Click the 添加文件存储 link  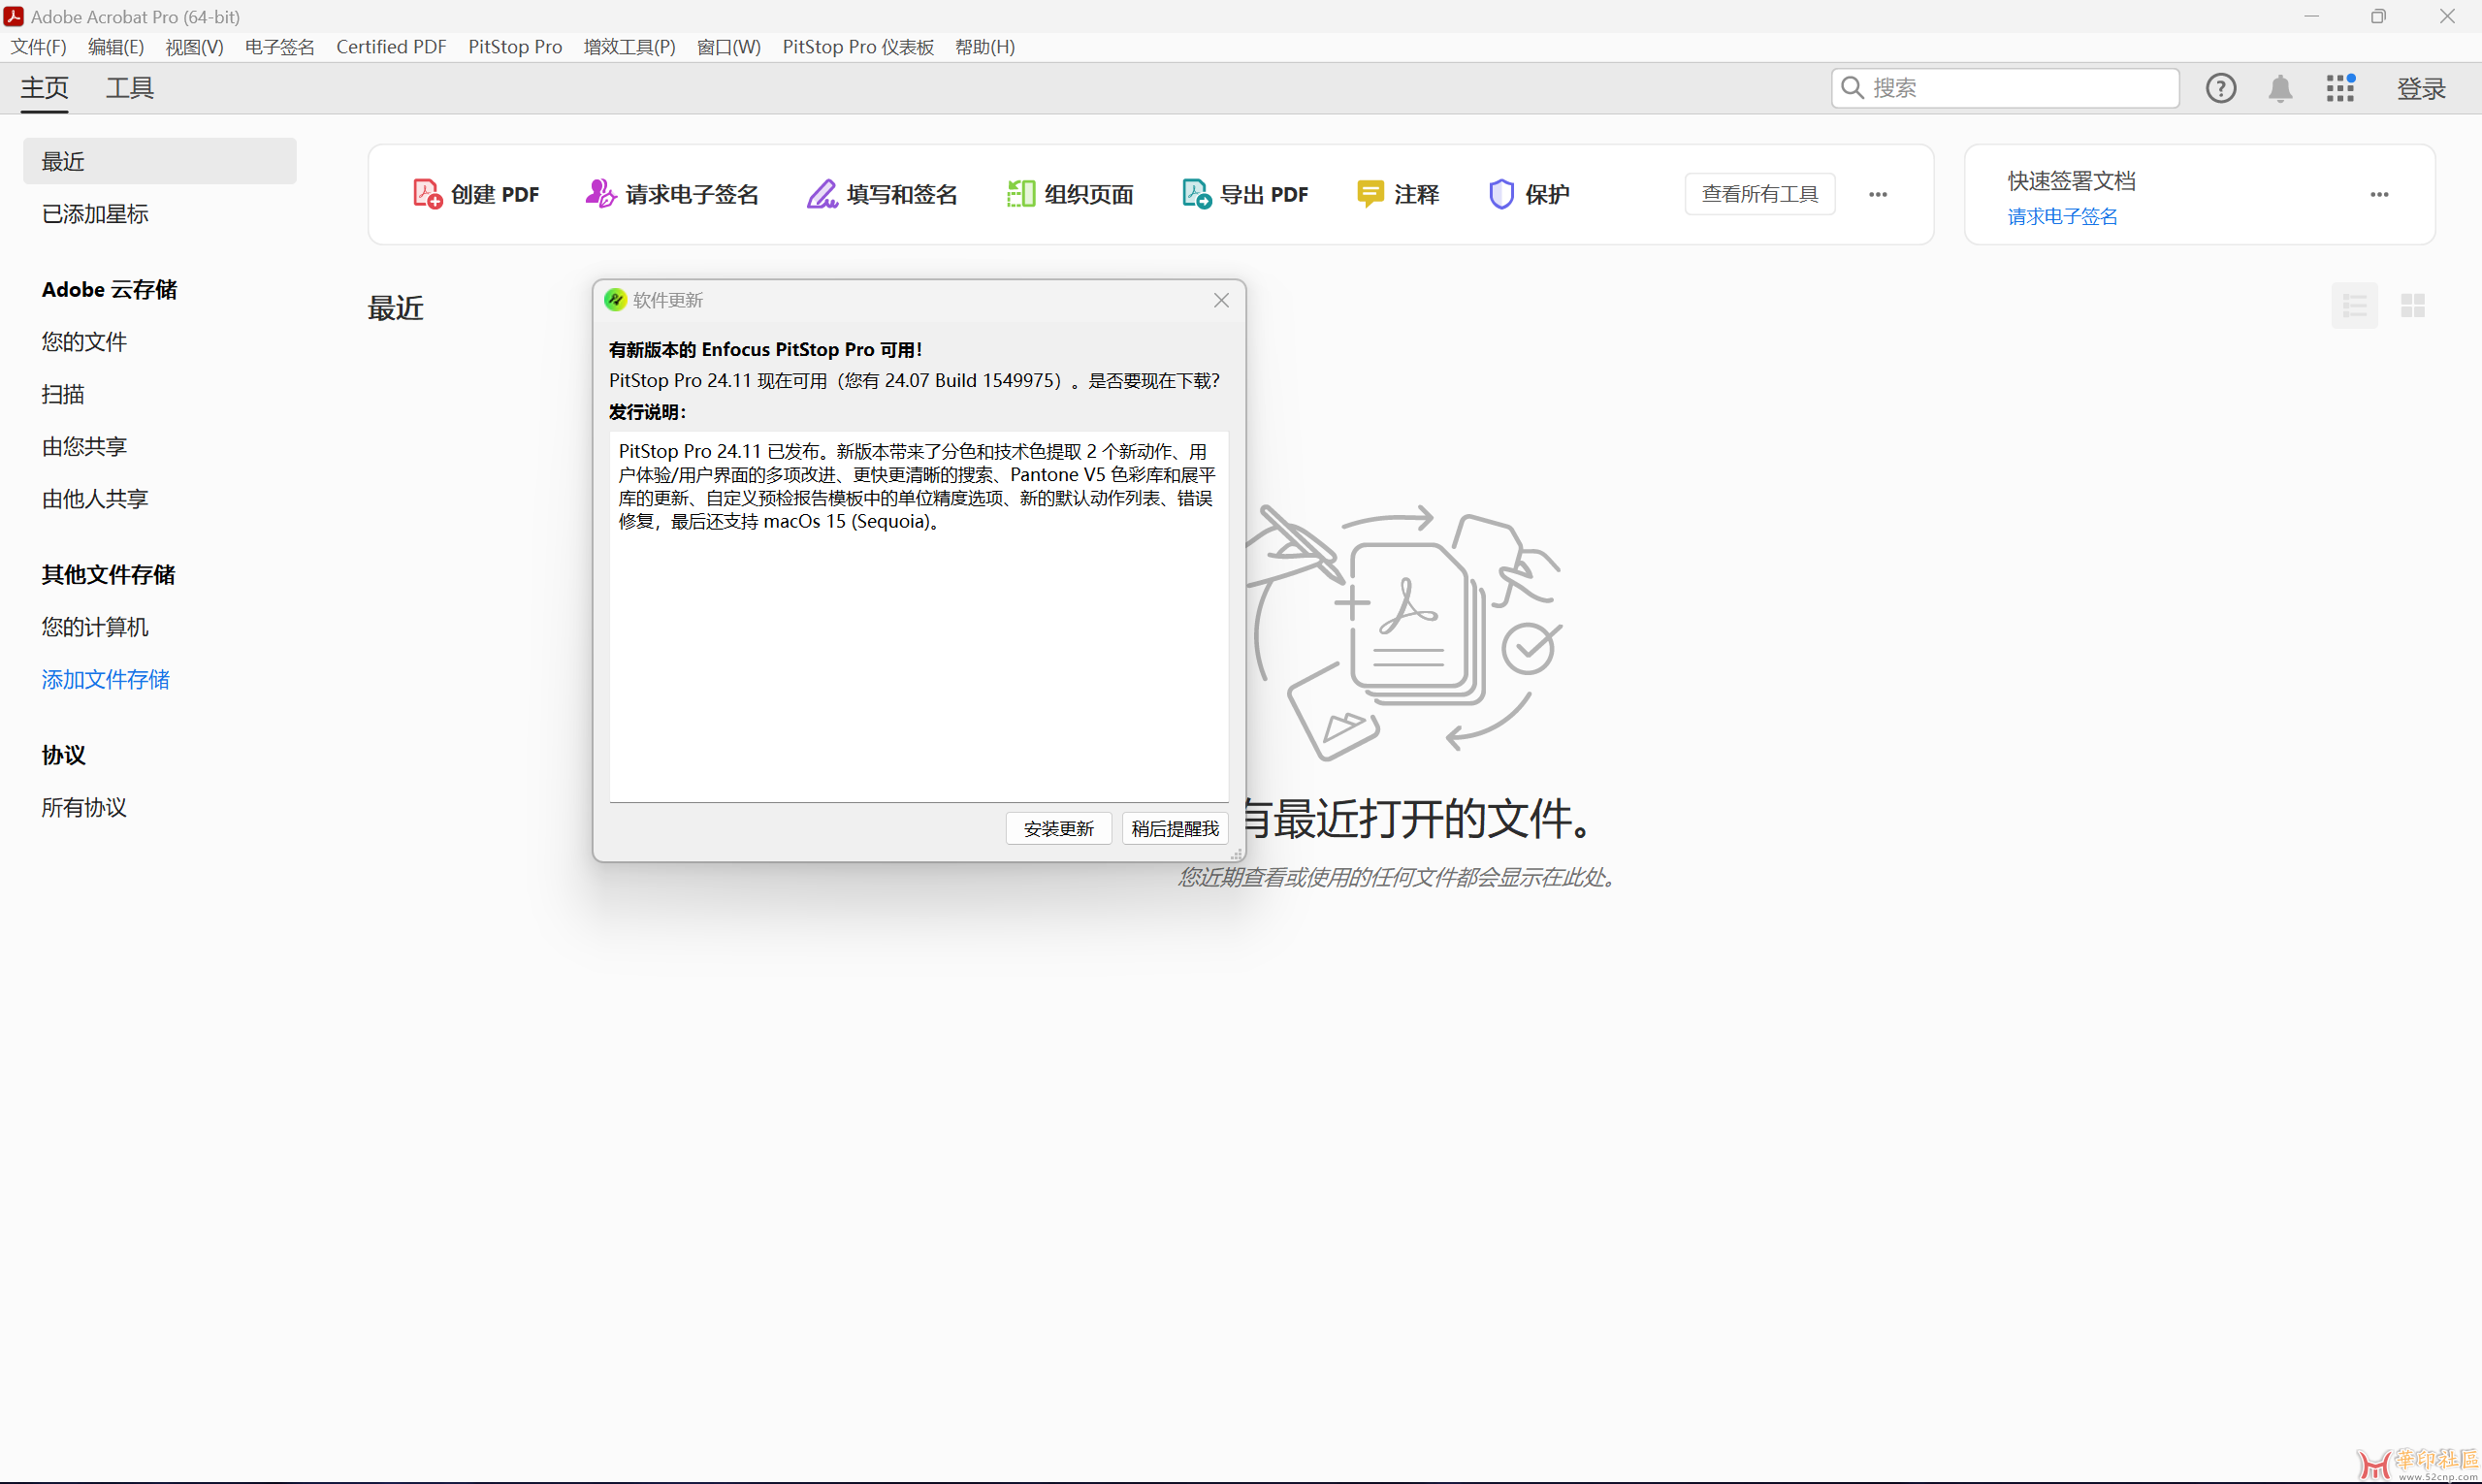(x=105, y=679)
